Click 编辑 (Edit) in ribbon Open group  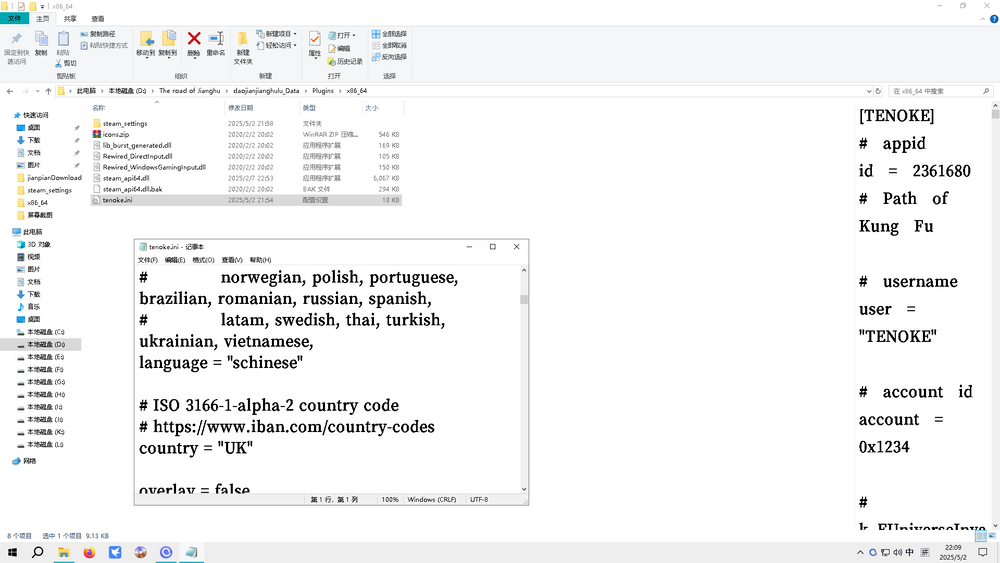tap(339, 48)
